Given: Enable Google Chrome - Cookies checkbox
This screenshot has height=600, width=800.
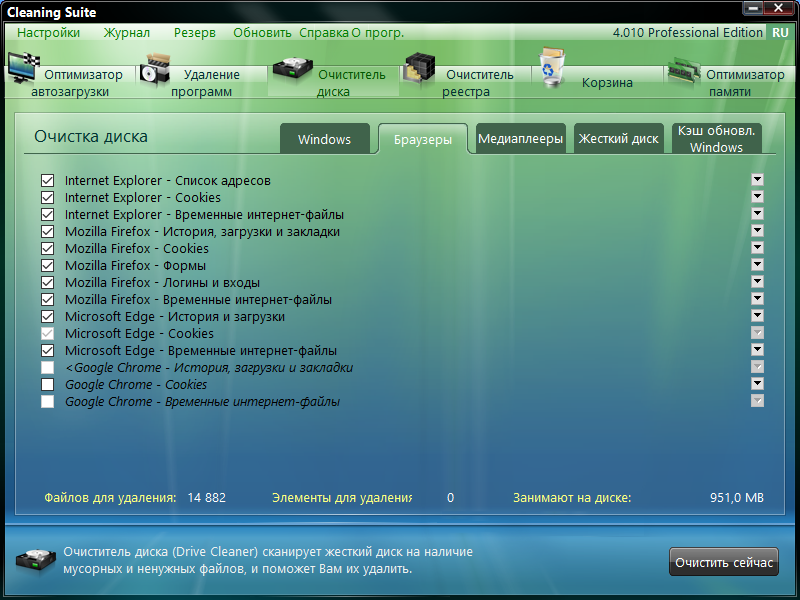Looking at the screenshot, I should pyautogui.click(x=47, y=384).
